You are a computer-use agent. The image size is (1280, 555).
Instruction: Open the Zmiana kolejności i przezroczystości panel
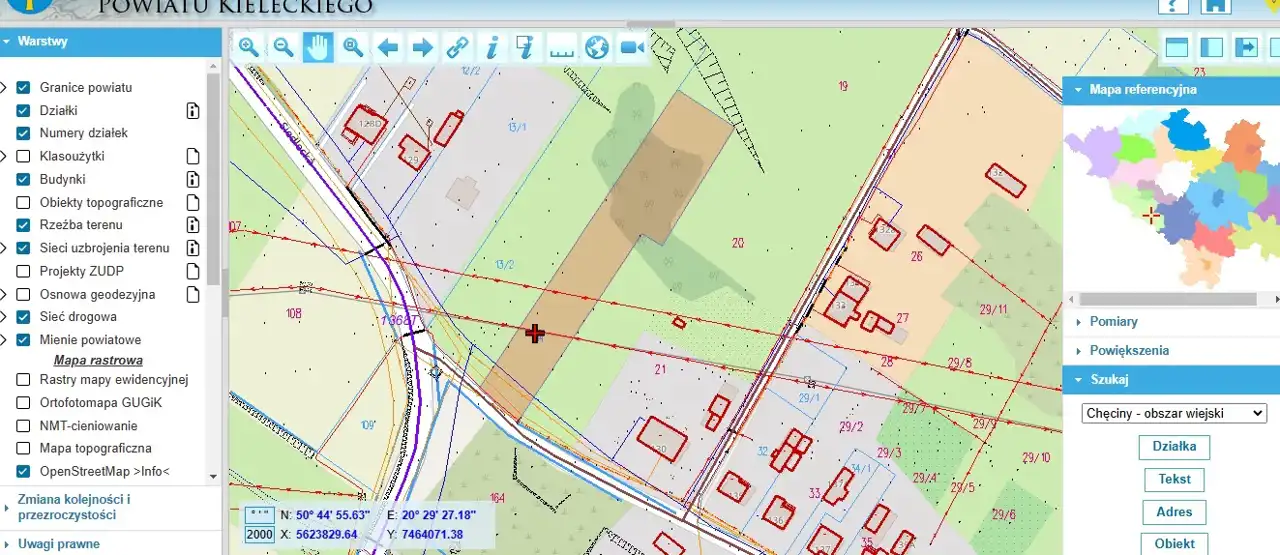tap(74, 507)
